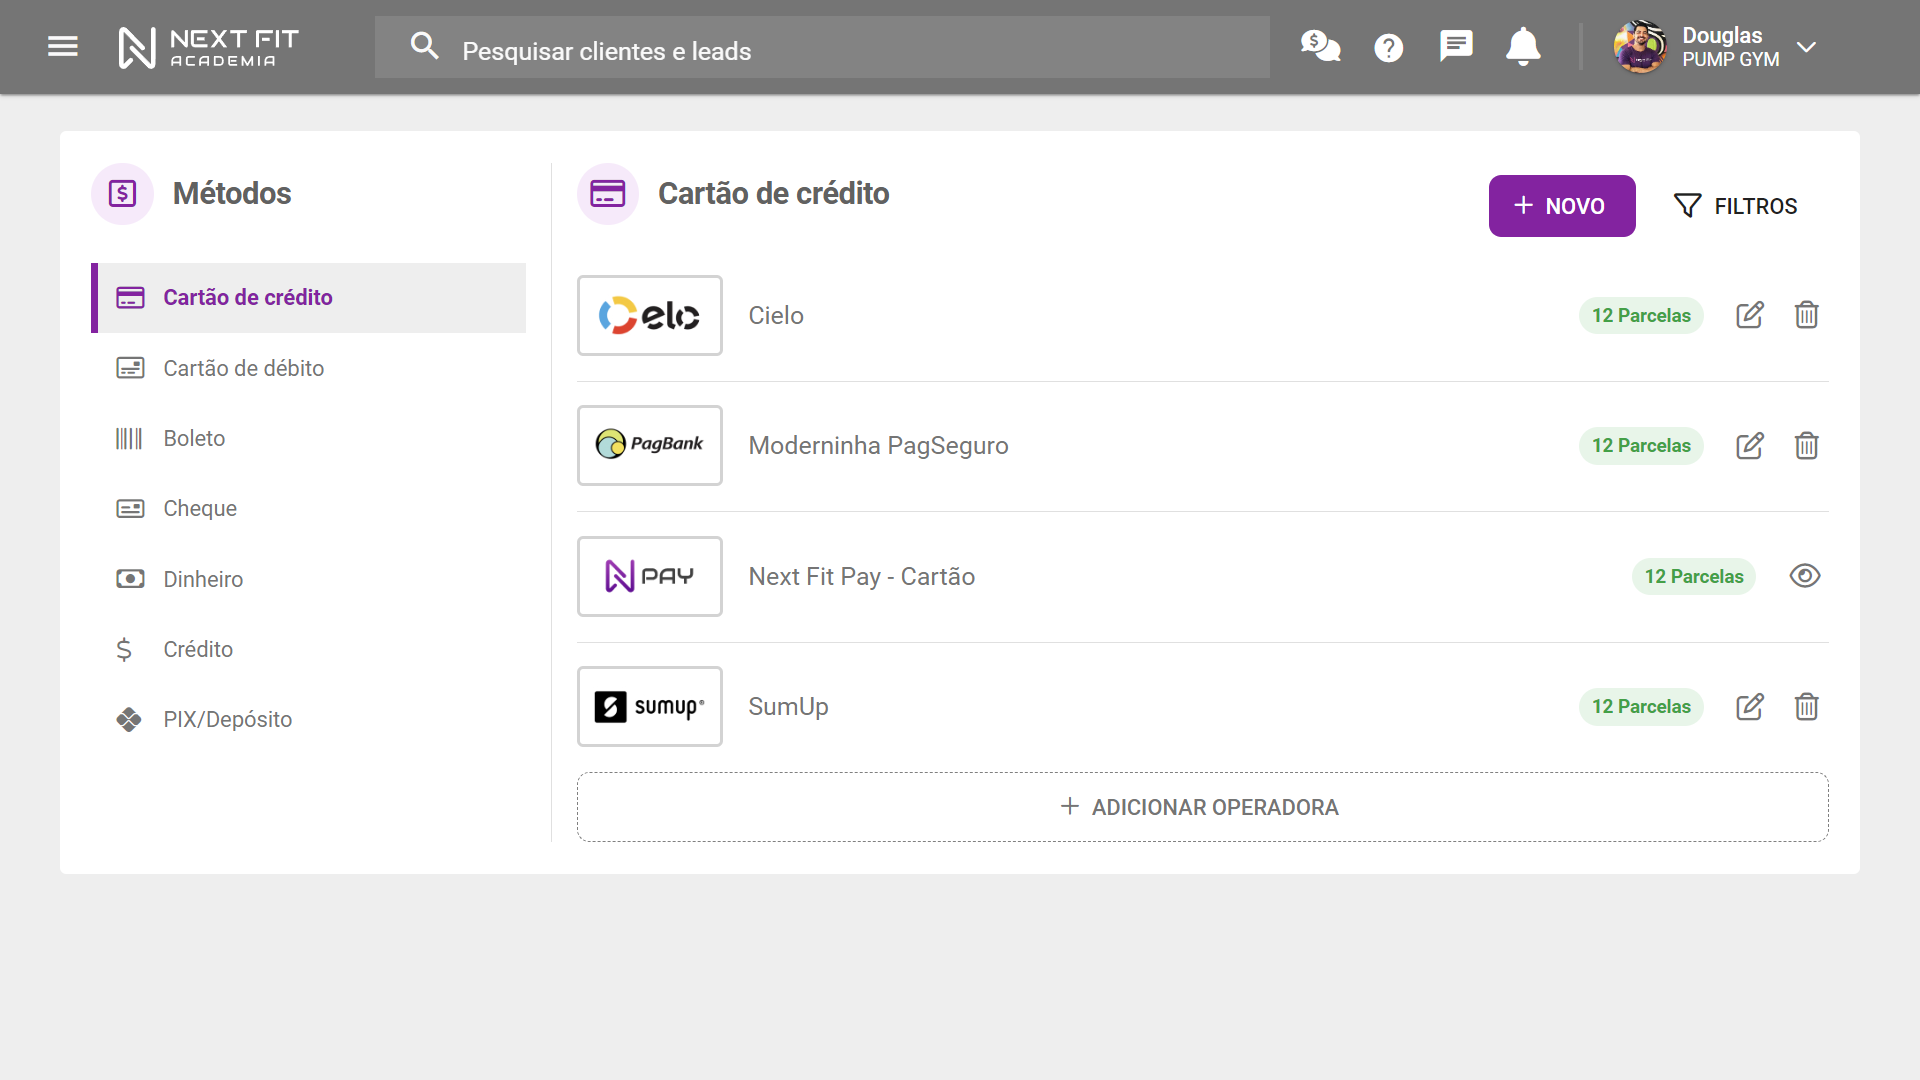Image resolution: width=1920 pixels, height=1080 pixels.
Task: Click the edit icon for Cielo
Action: coord(1749,315)
